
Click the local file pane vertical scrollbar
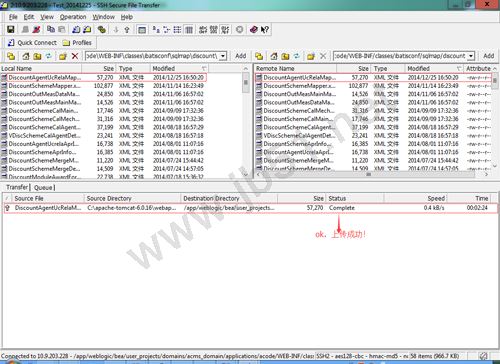point(246,122)
